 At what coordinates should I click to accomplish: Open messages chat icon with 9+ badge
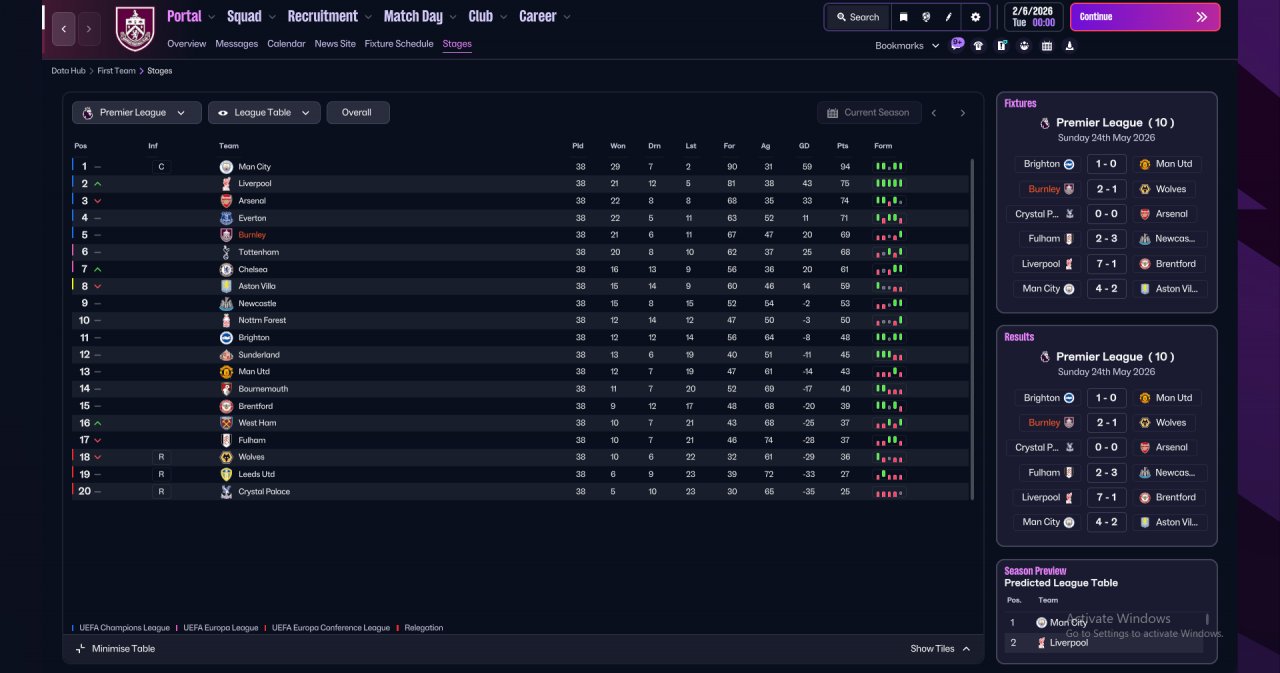click(957, 45)
